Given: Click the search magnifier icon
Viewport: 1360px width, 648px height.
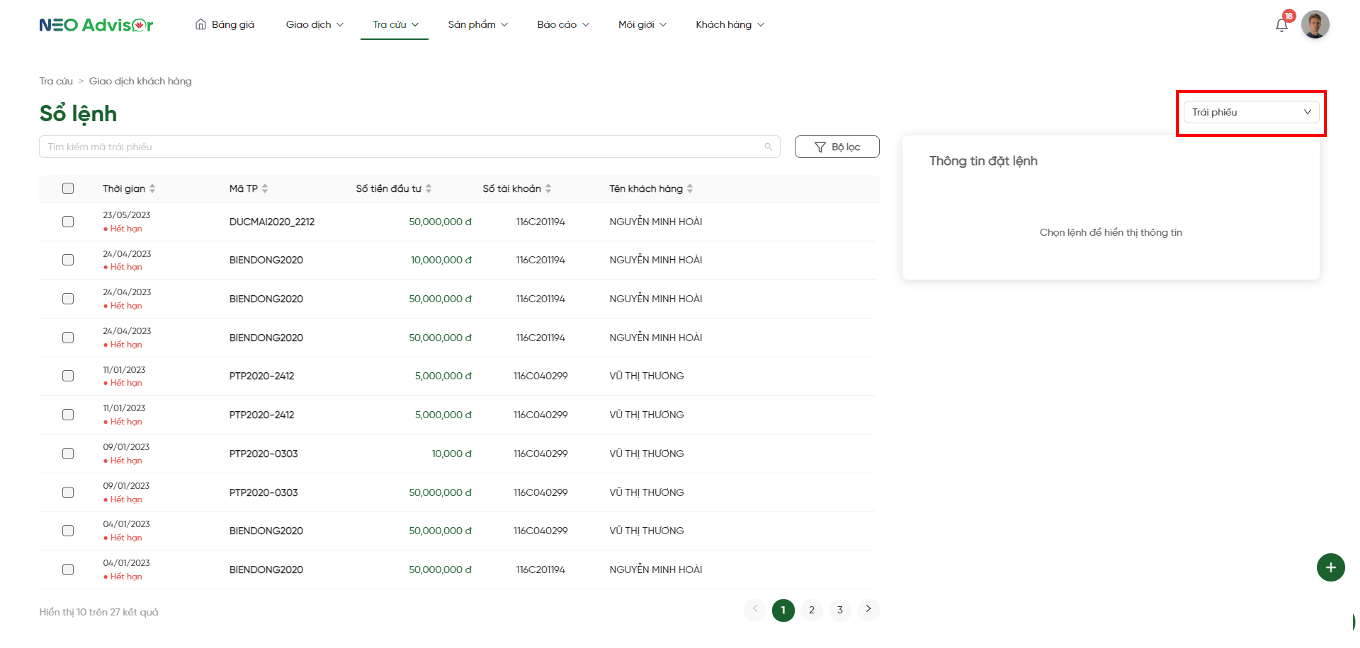Looking at the screenshot, I should 768,147.
